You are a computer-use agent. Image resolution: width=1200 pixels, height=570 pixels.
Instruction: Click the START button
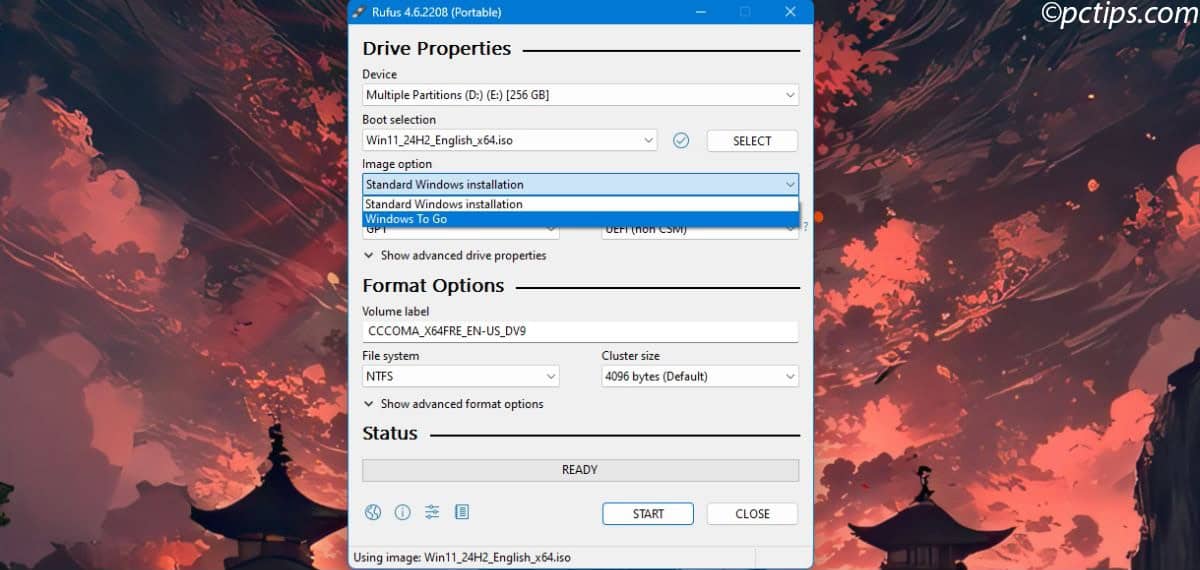click(x=648, y=514)
